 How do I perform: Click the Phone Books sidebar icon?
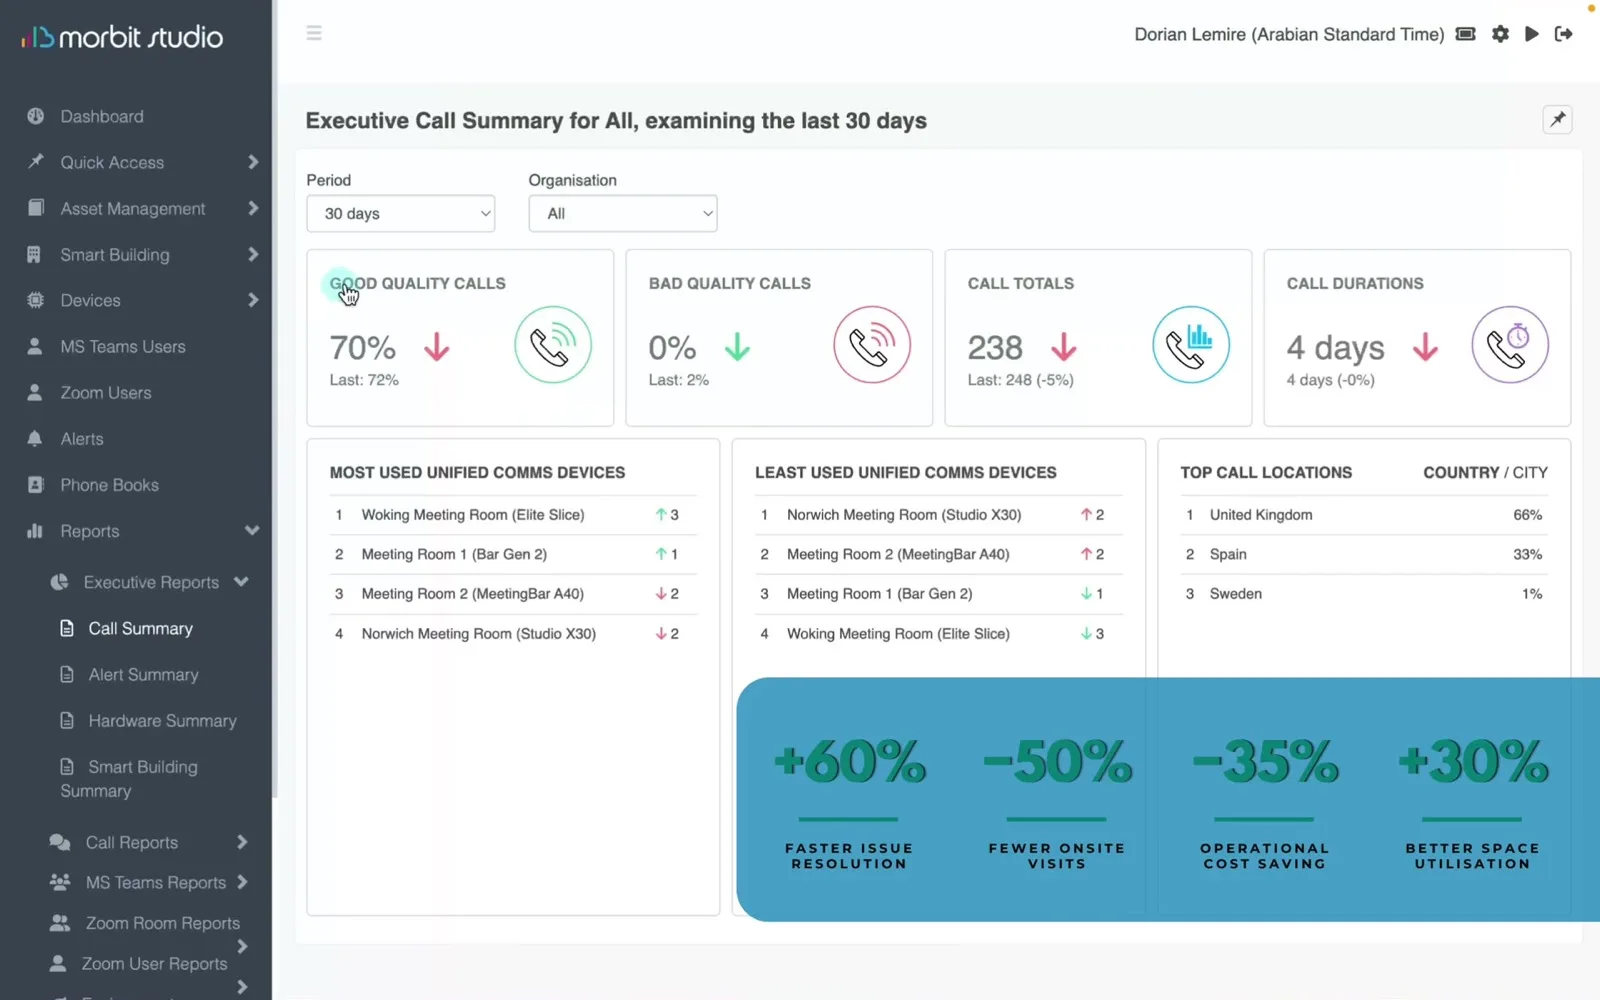[x=35, y=485]
